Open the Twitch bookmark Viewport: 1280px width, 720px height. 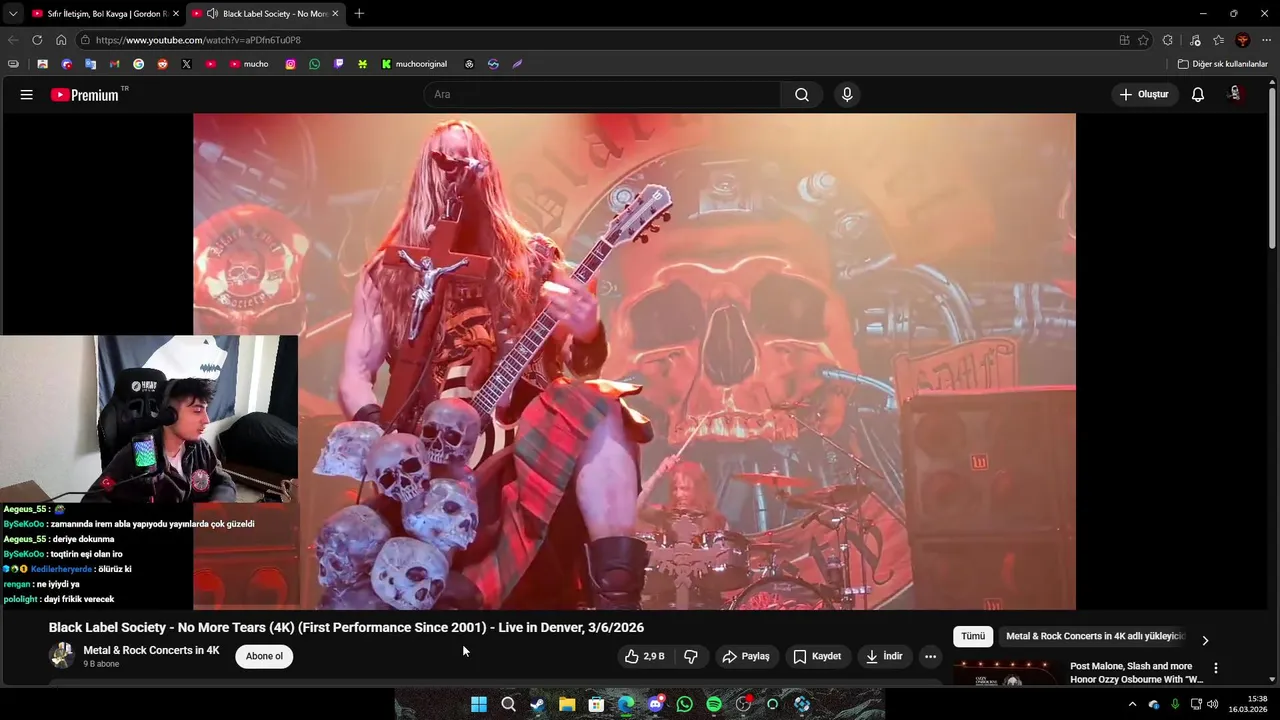coord(338,64)
